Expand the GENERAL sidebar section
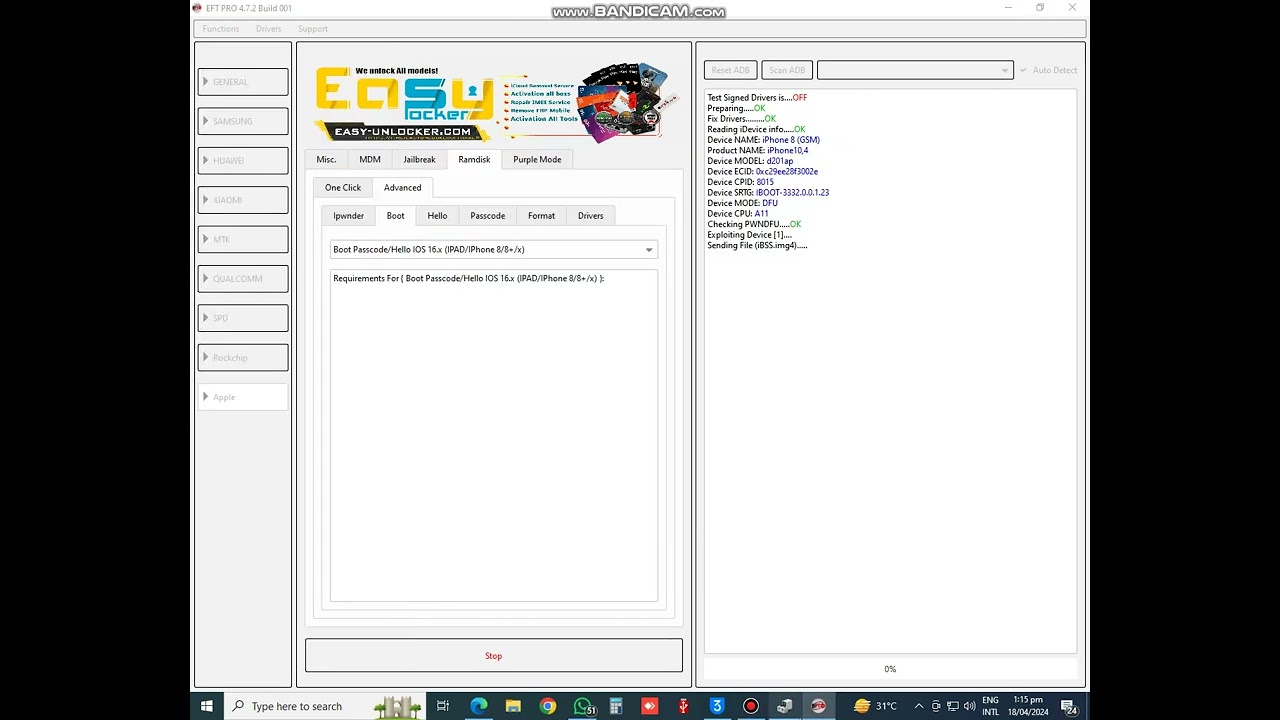This screenshot has width=1280, height=720. point(243,82)
